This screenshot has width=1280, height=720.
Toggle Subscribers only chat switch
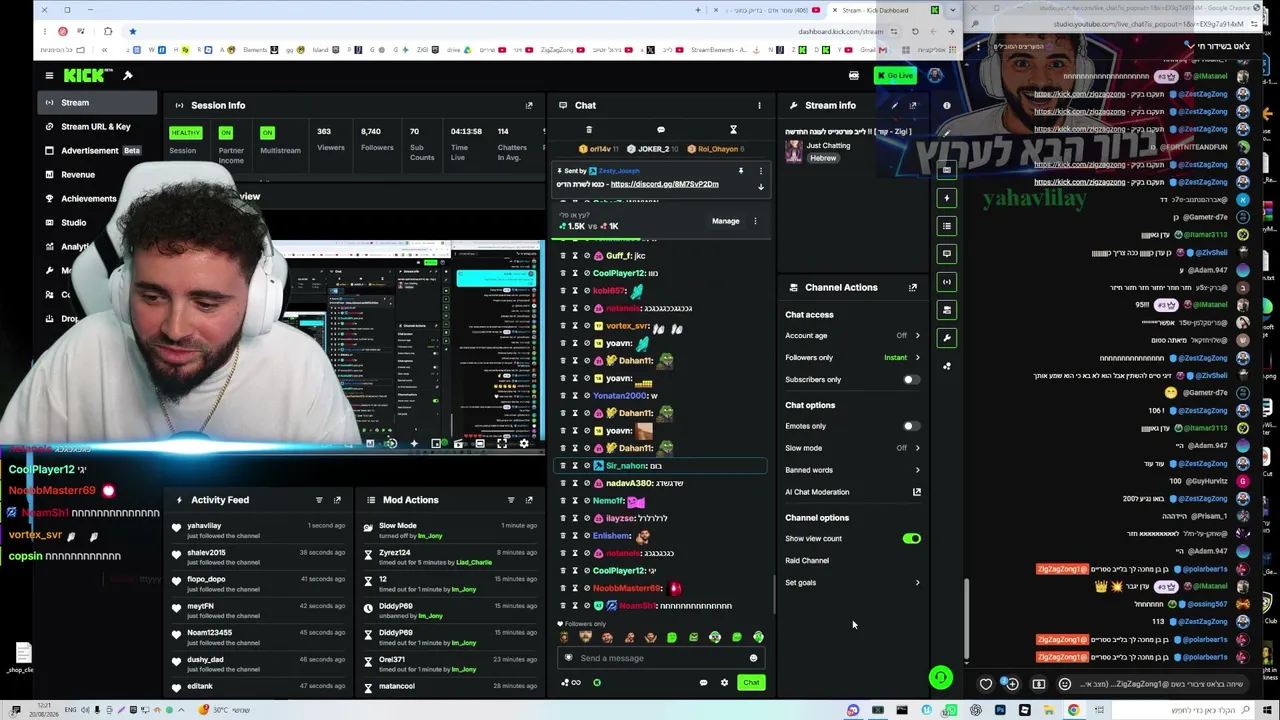[909, 380]
